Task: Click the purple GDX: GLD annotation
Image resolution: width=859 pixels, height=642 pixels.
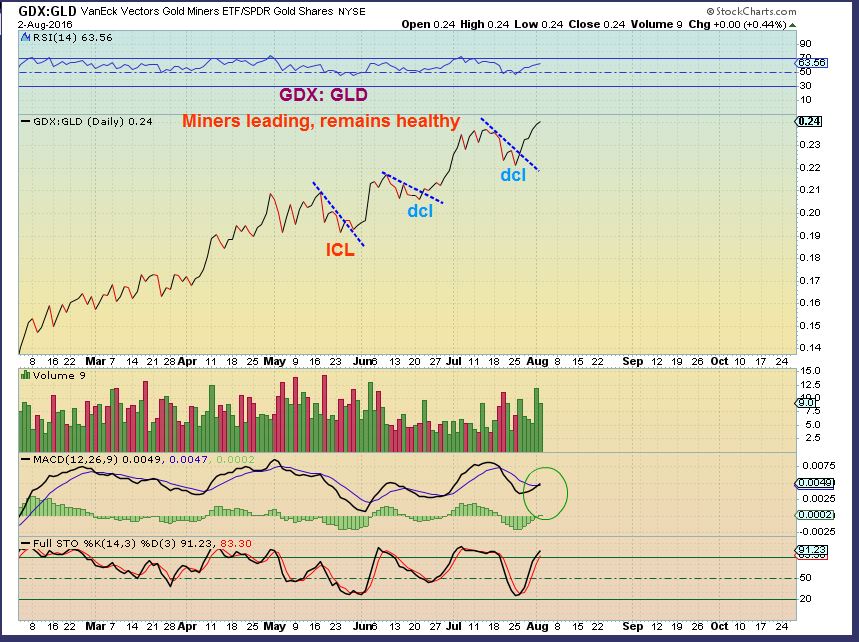Action: (323, 95)
